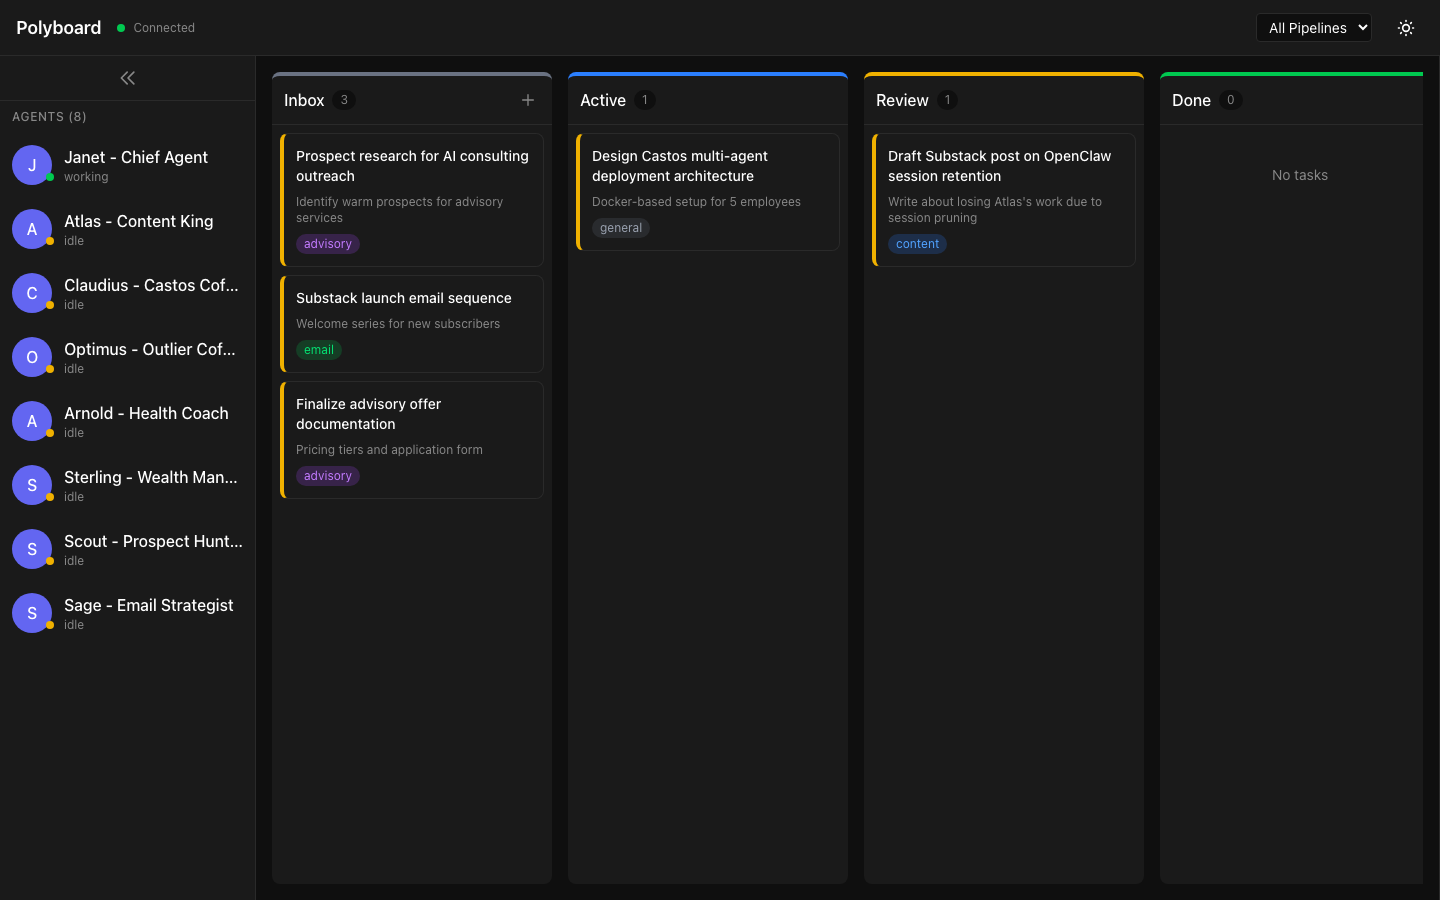The height and width of the screenshot is (900, 1440).
Task: Open Prospect research for AI consulting card
Action: click(x=412, y=200)
